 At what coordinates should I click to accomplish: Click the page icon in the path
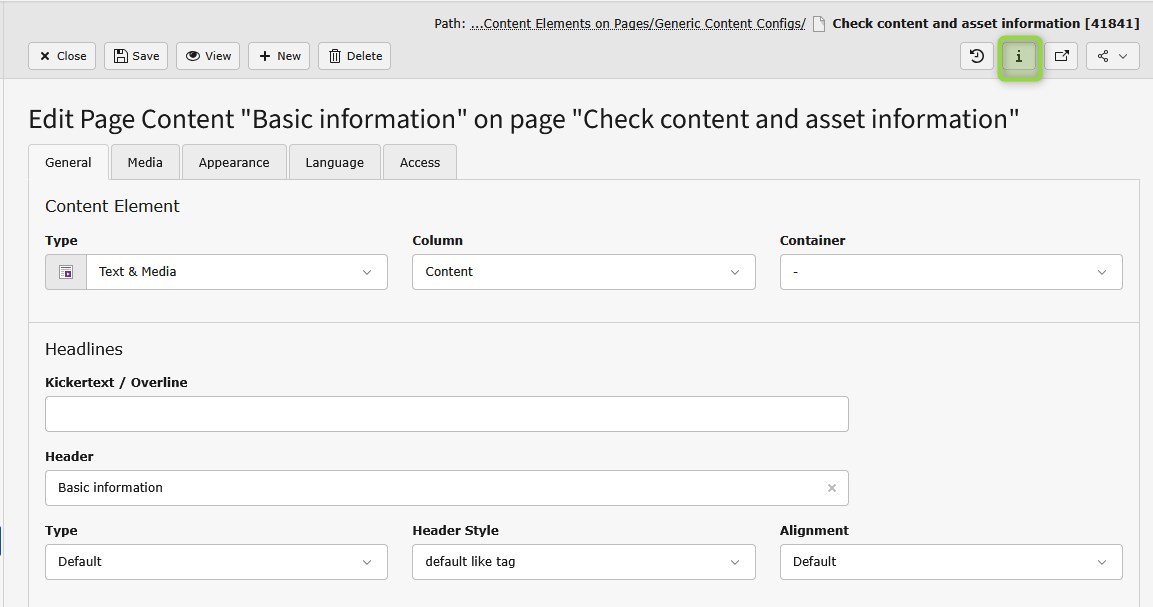pyautogui.click(x=818, y=24)
